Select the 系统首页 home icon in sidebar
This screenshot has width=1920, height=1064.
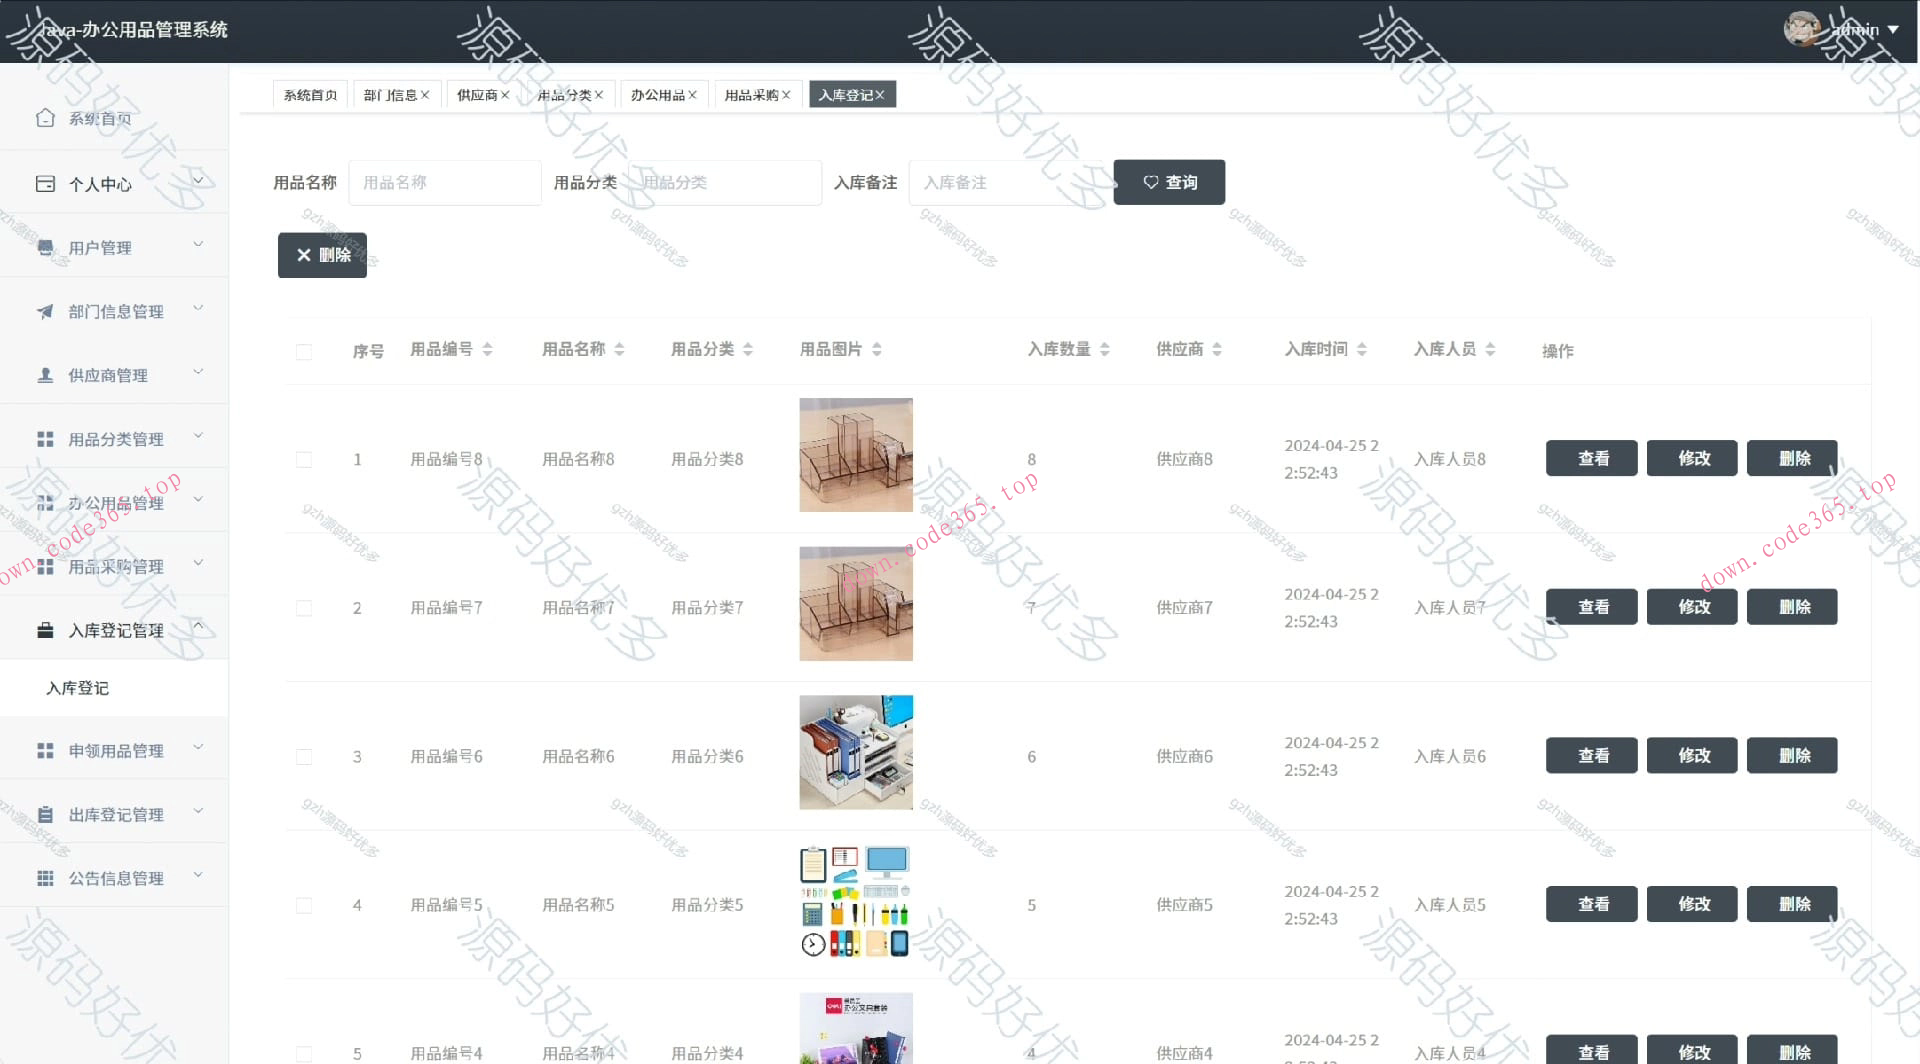45,117
